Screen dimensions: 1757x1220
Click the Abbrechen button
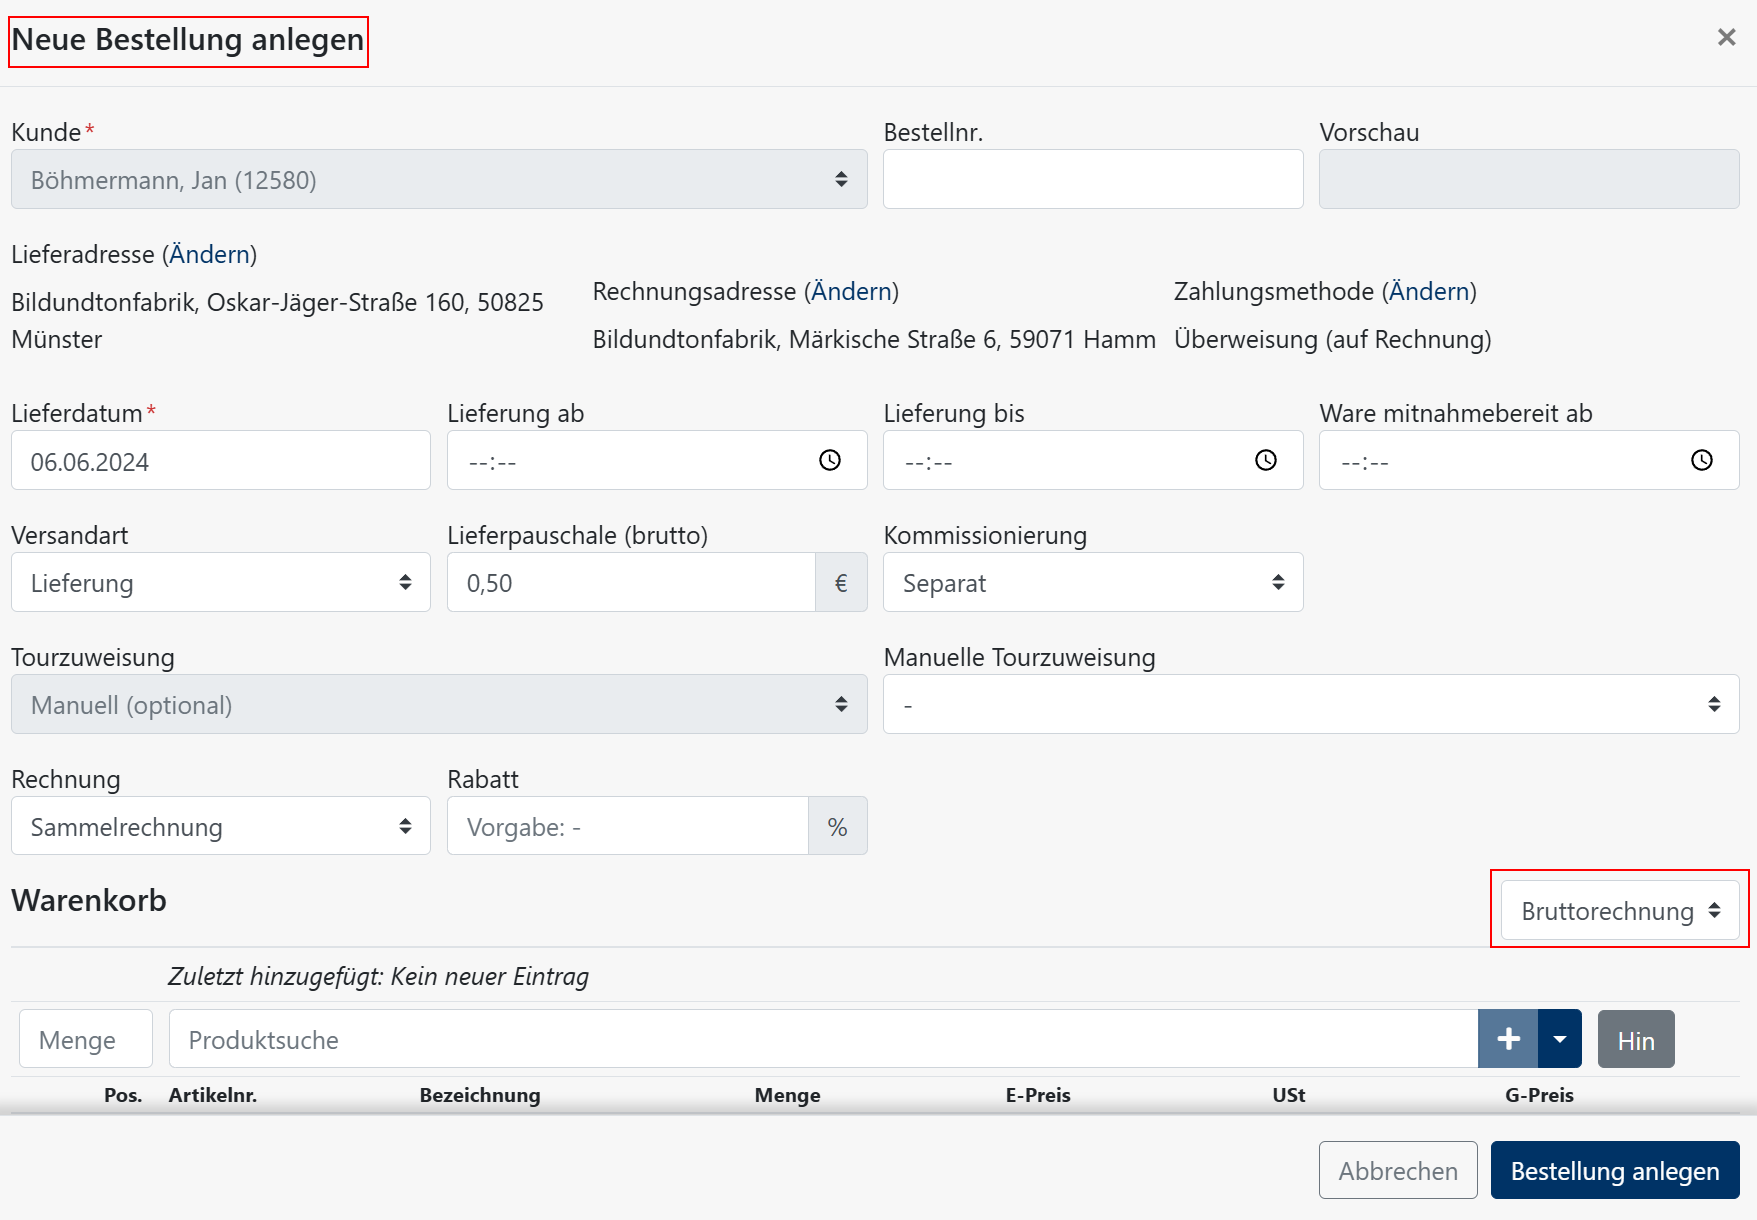coord(1398,1170)
